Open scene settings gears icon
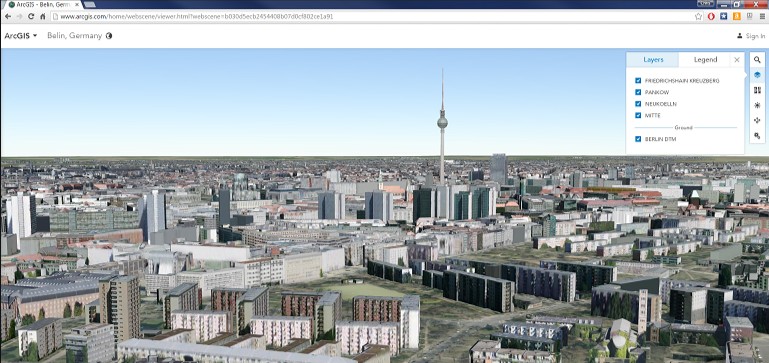The height and width of the screenshot is (363, 769). 757,136
